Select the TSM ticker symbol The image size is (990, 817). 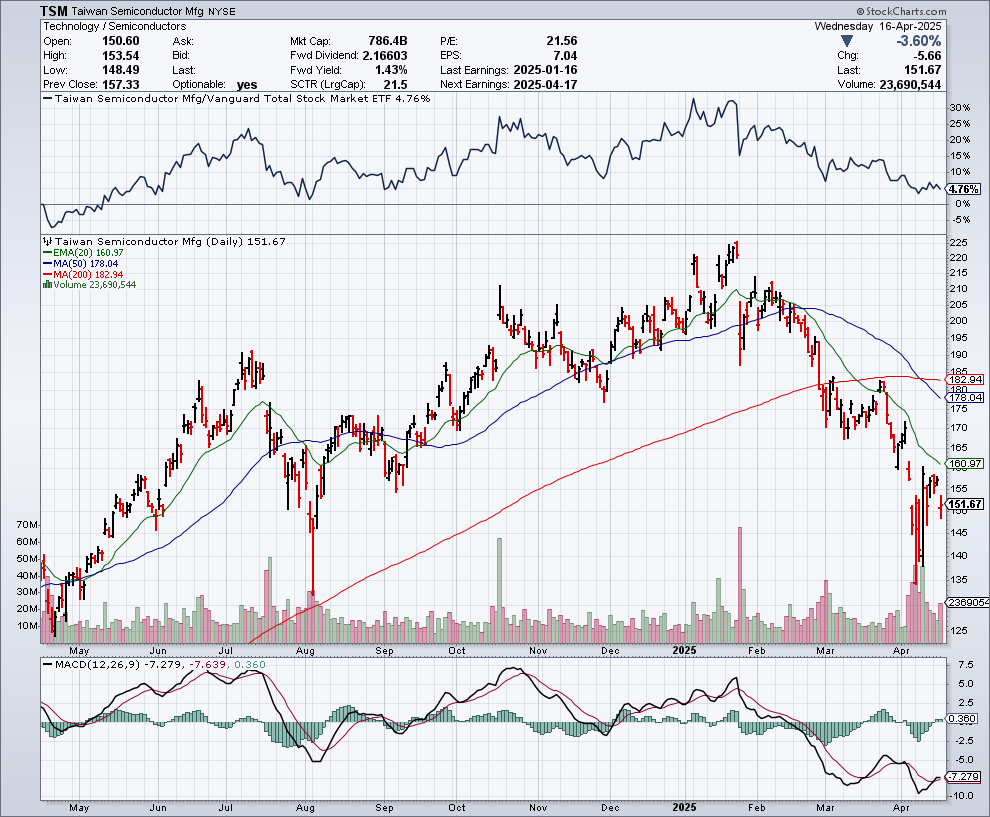click(x=54, y=11)
